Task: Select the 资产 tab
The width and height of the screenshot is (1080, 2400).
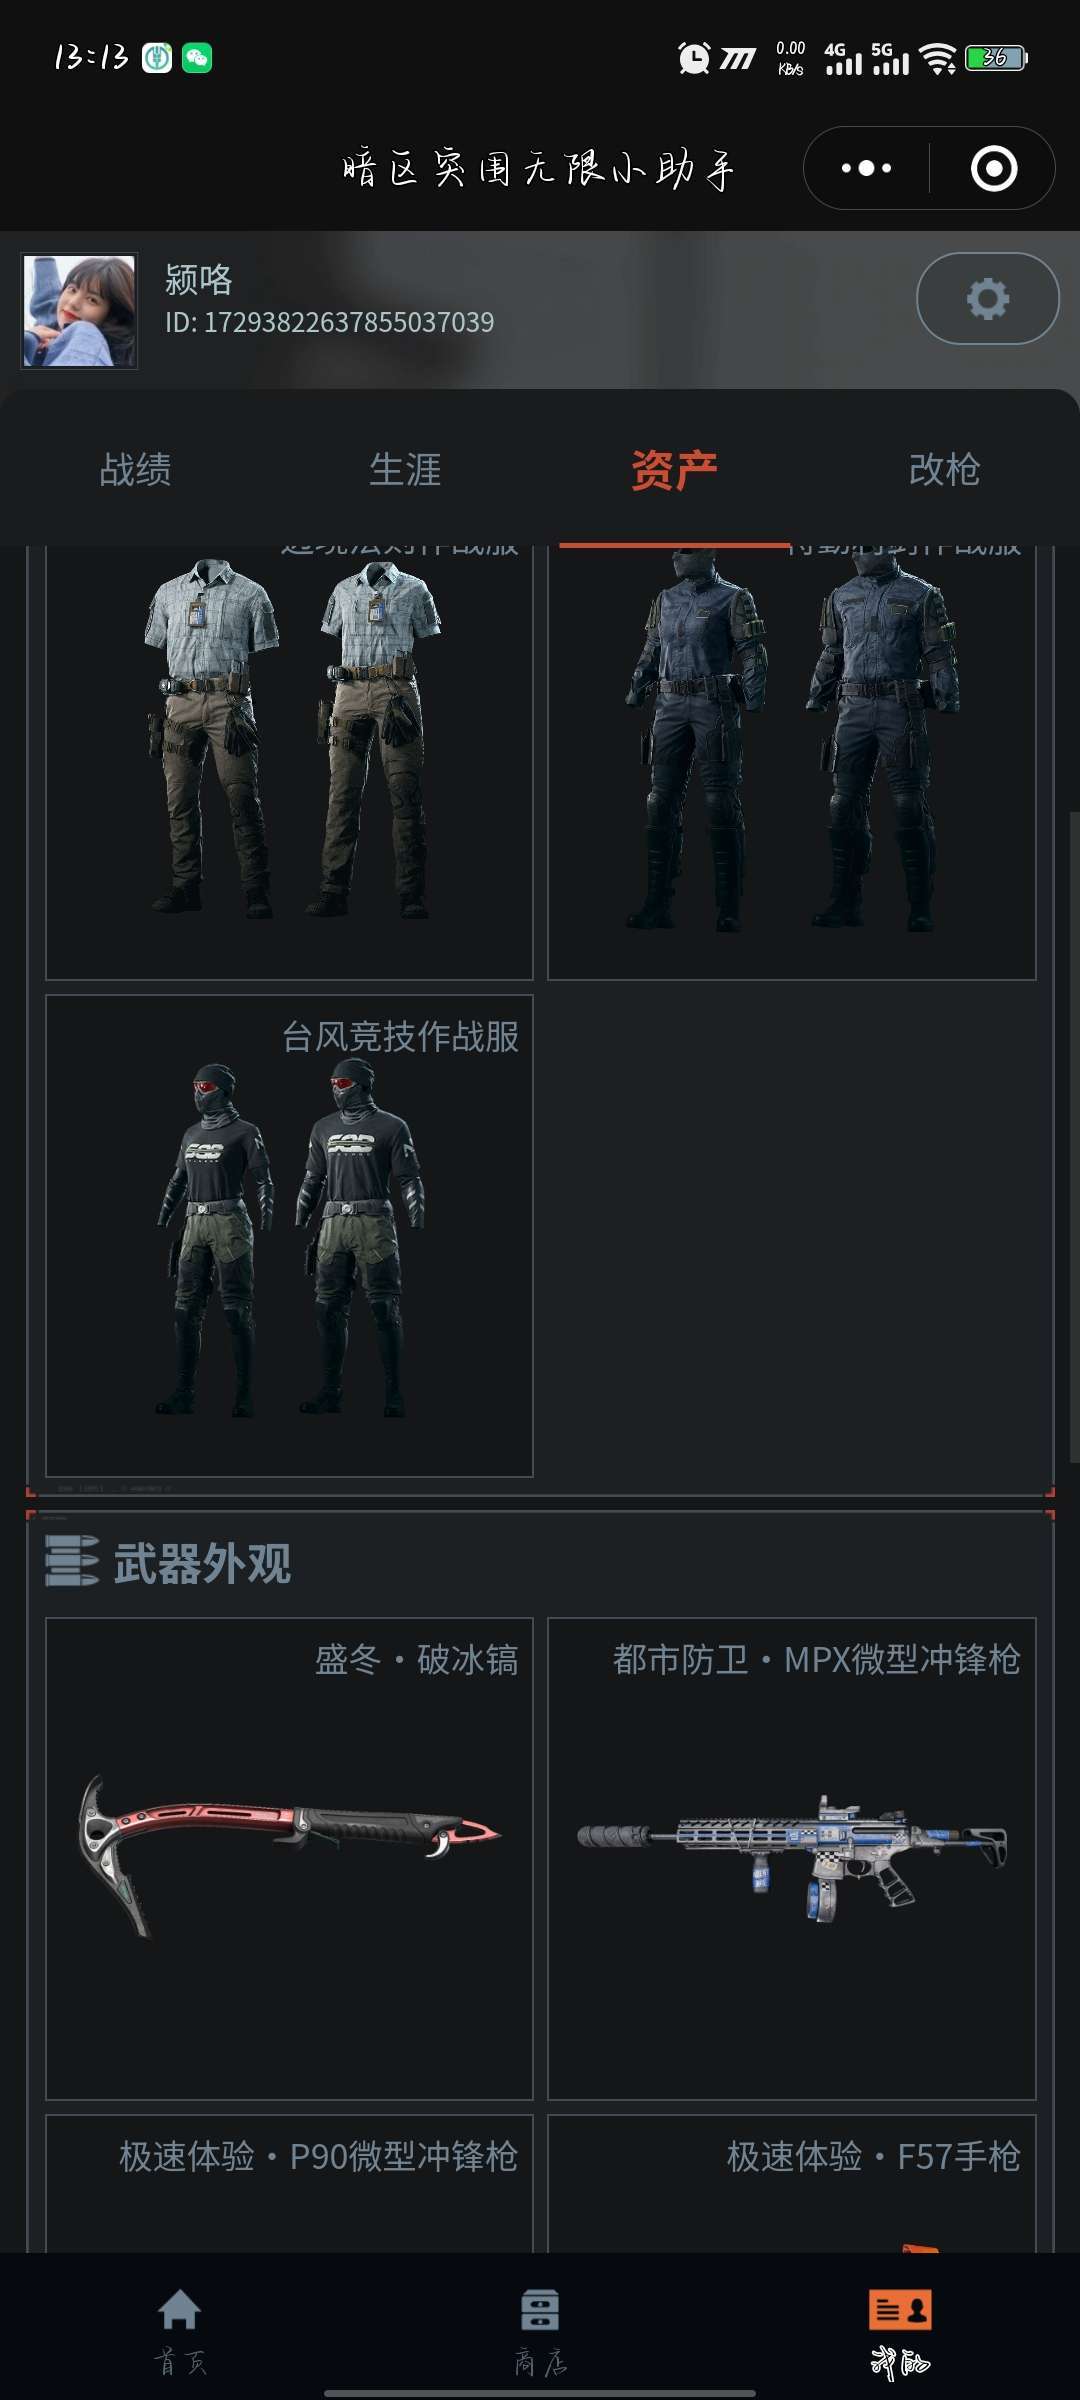Action: tap(675, 469)
